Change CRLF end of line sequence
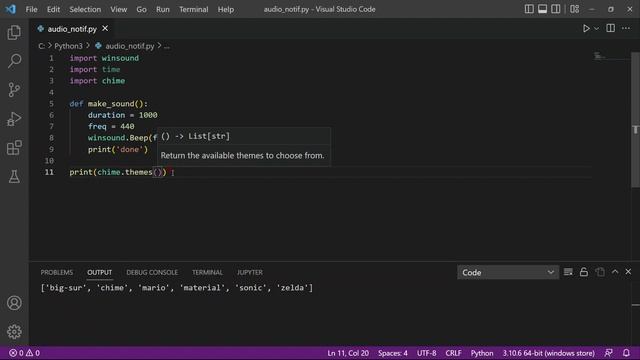Screen dimensions: 640x360 coord(453,353)
